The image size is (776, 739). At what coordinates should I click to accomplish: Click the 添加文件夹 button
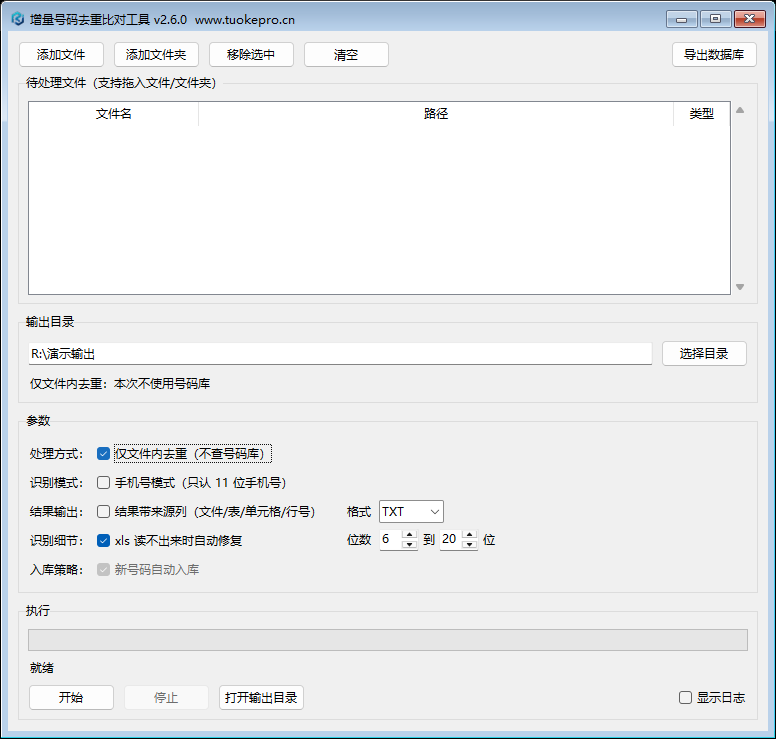[156, 54]
